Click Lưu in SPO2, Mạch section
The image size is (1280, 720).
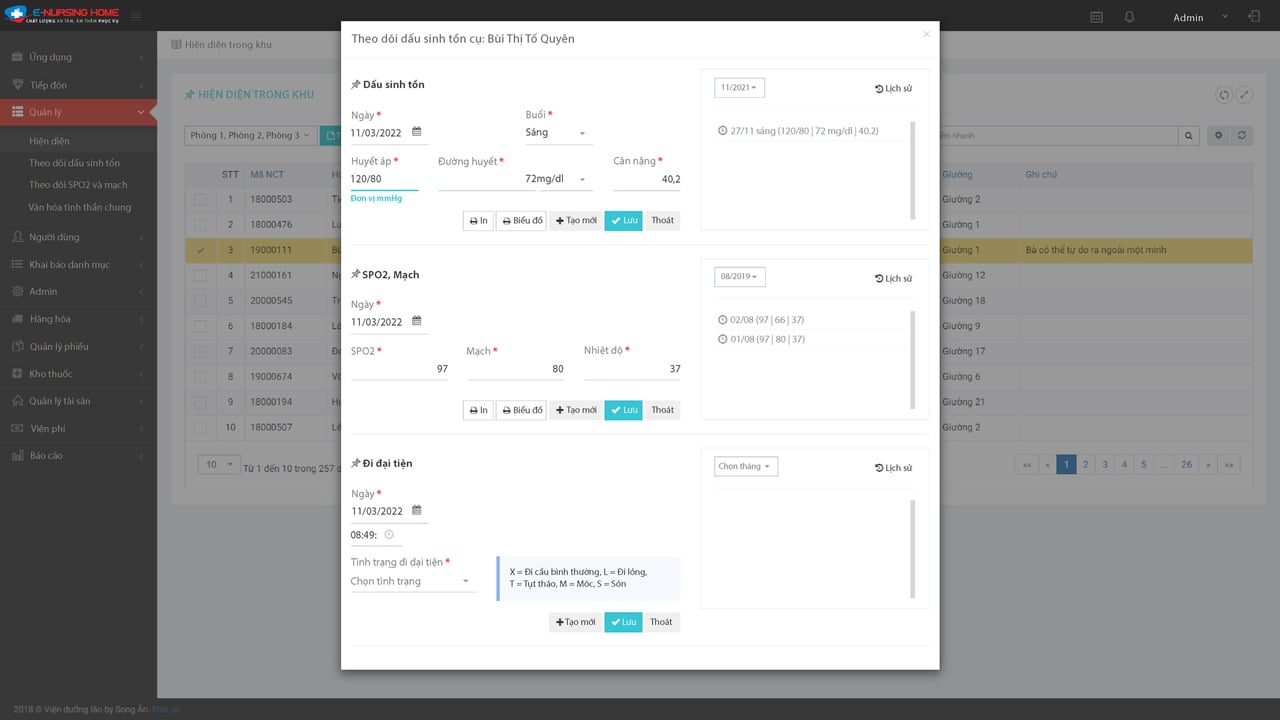coord(623,410)
